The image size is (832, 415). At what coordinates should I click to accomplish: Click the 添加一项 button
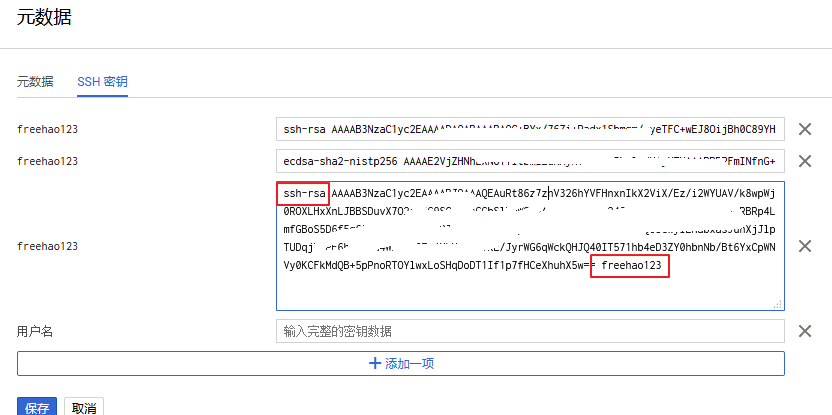(x=401, y=364)
